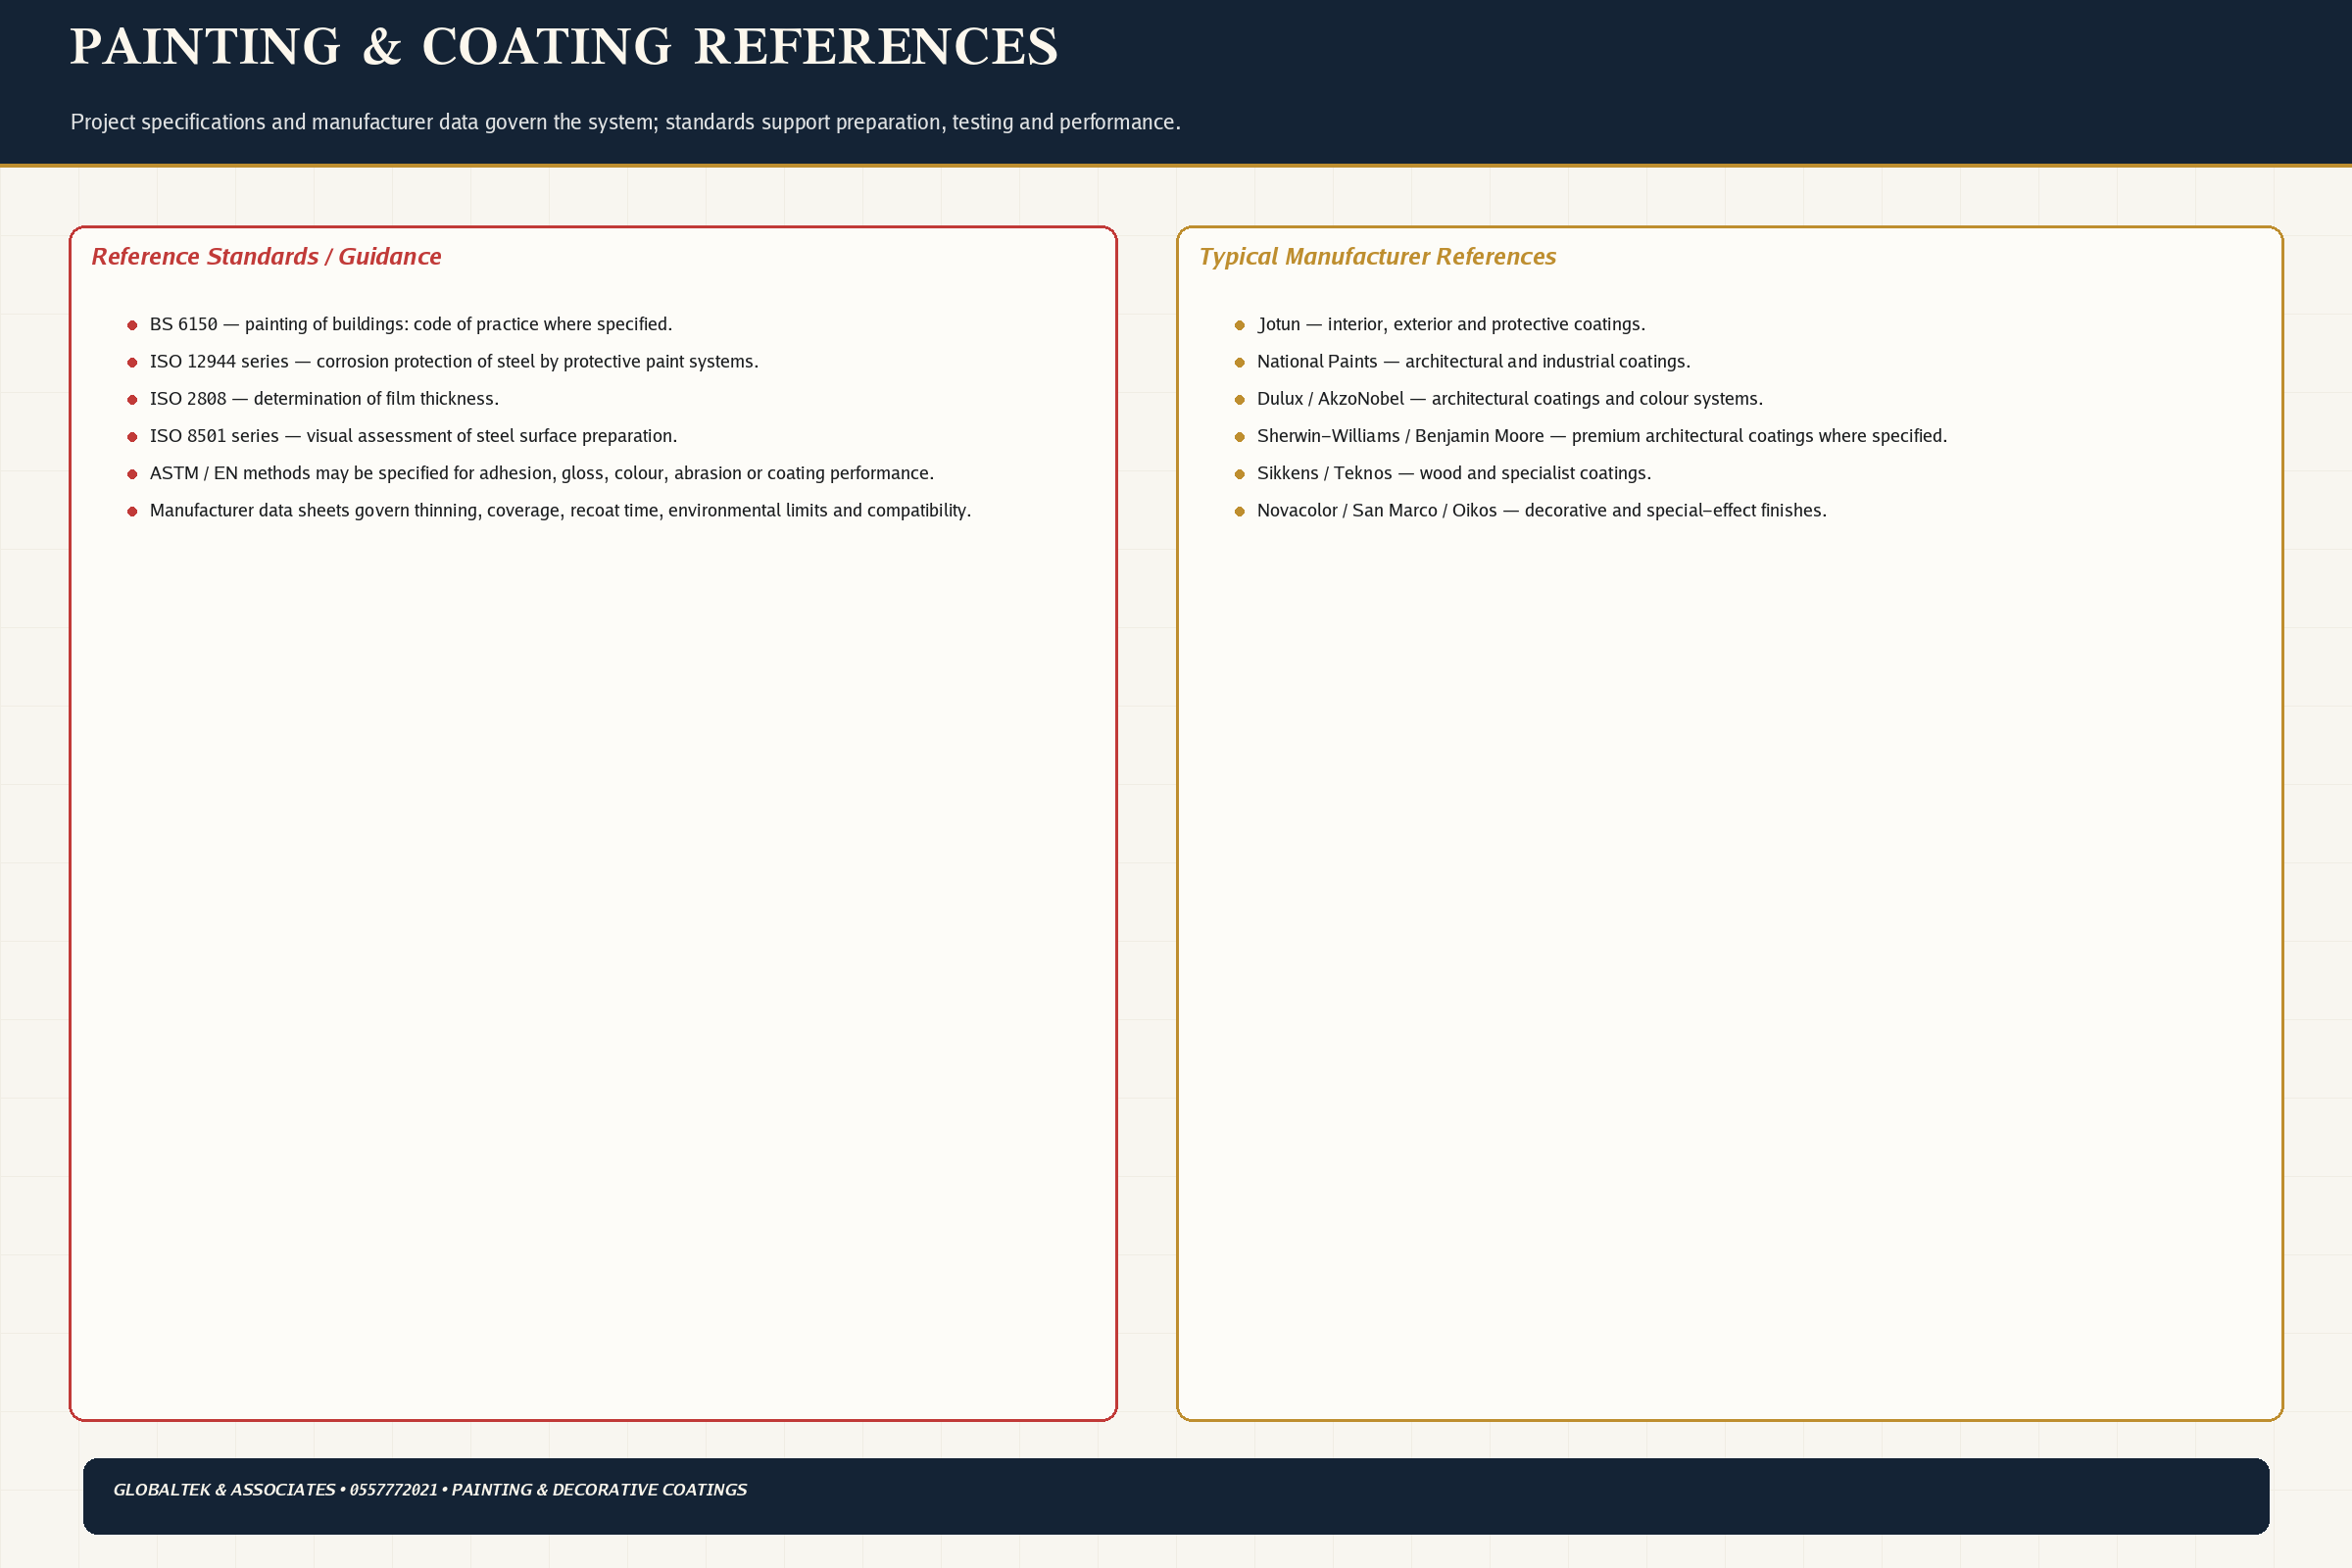Select the ISO 12944 series corrosion line
Image resolution: width=2352 pixels, height=1568 pixels.
tap(454, 361)
